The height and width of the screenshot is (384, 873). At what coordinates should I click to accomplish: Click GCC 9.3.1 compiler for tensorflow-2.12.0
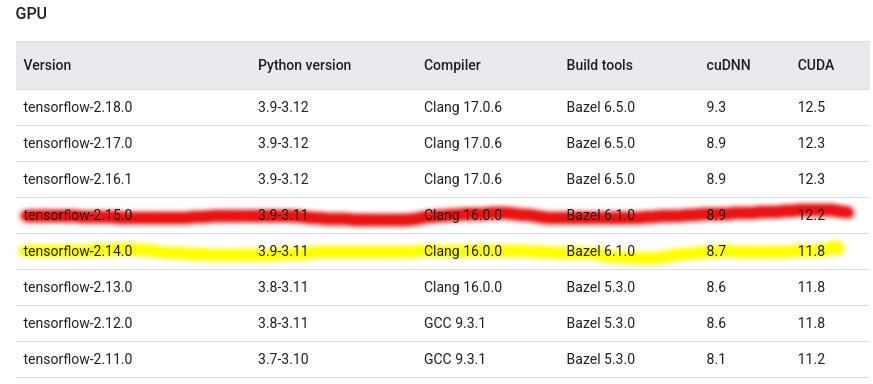(x=454, y=323)
